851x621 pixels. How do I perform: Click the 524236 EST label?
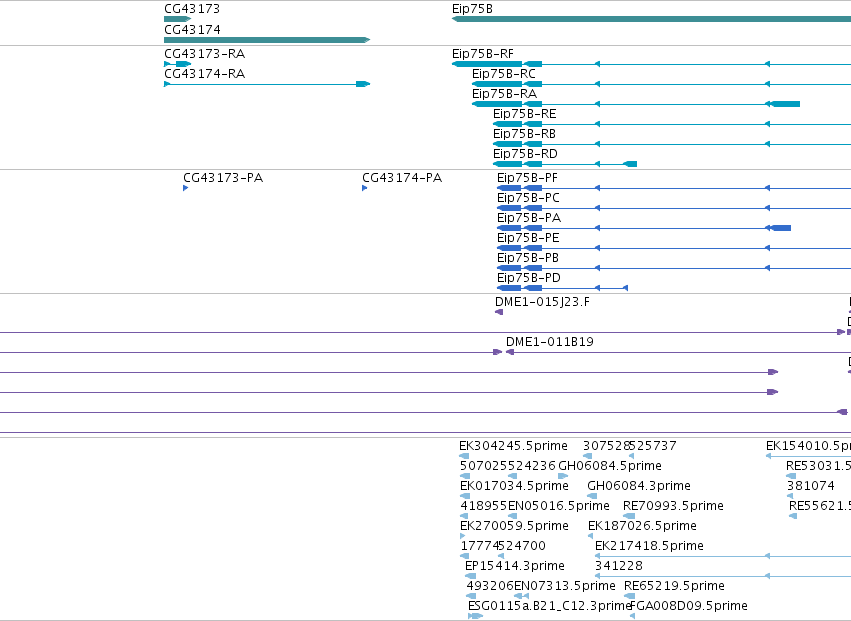532,466
